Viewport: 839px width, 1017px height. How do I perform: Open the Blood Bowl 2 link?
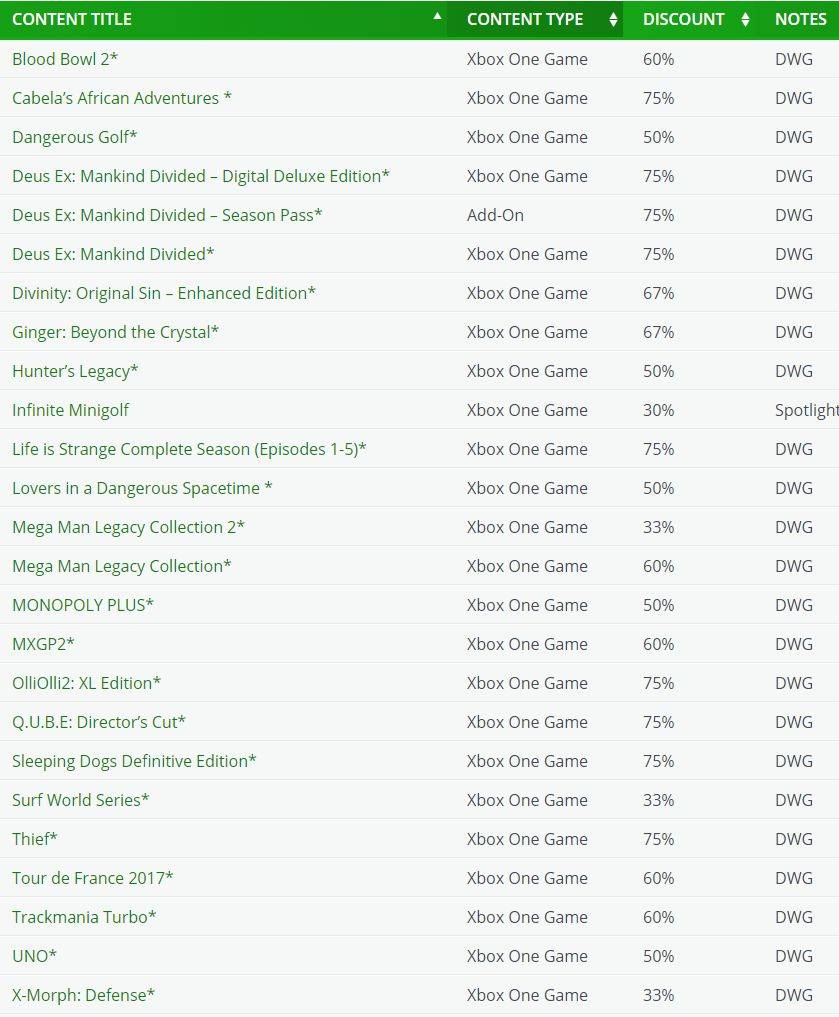[x=65, y=59]
